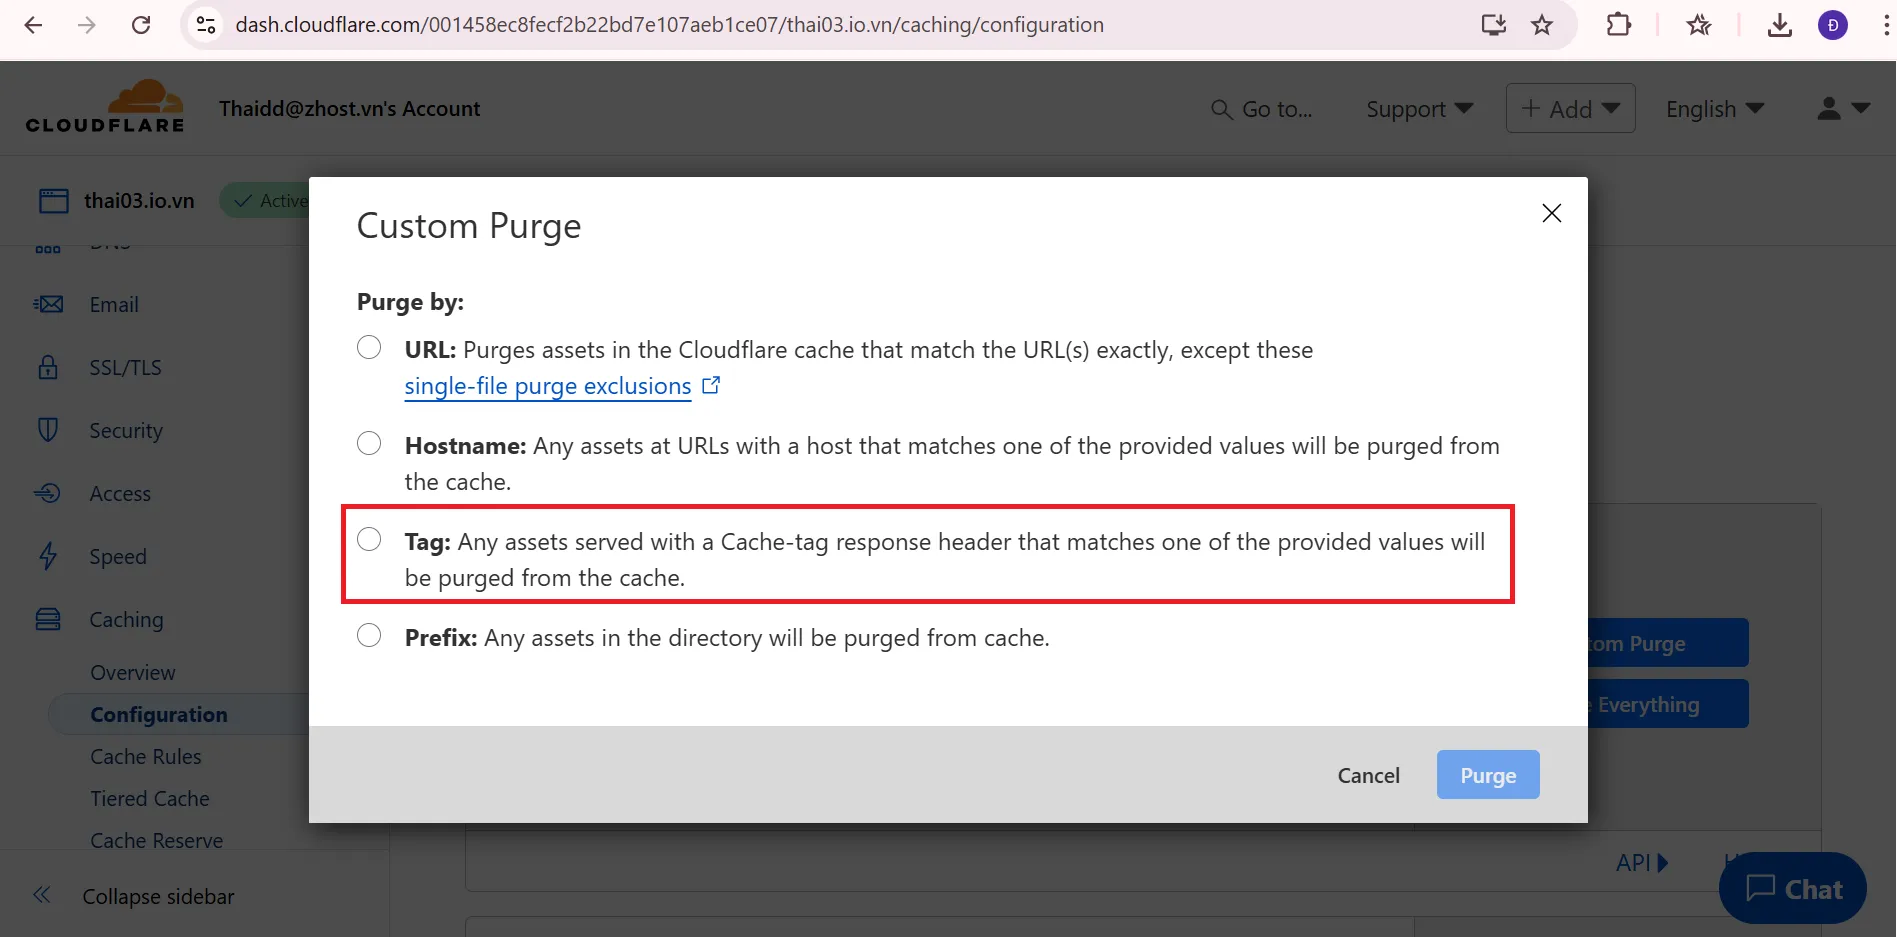Select the URL purge radio button
Viewport: 1897px width, 937px height.
tap(369, 348)
